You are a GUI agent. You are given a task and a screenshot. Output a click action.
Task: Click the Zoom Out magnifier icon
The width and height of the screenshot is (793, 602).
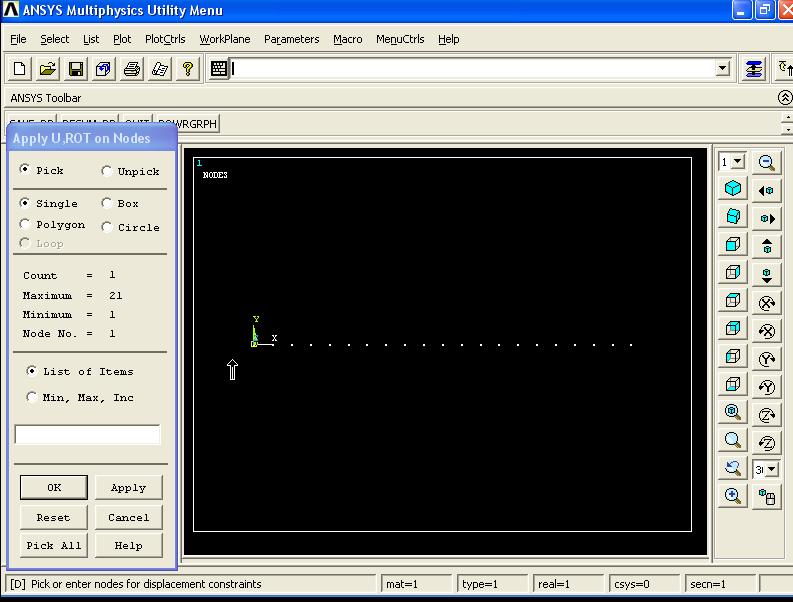pyautogui.click(x=766, y=162)
